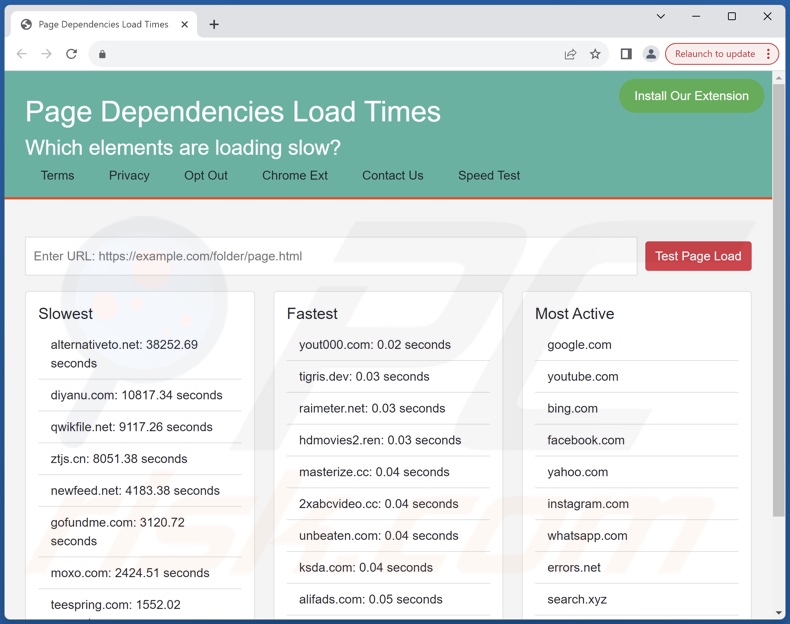
Task: Click diyanu.com: 10817.34 seconds entry
Action: click(x=137, y=395)
